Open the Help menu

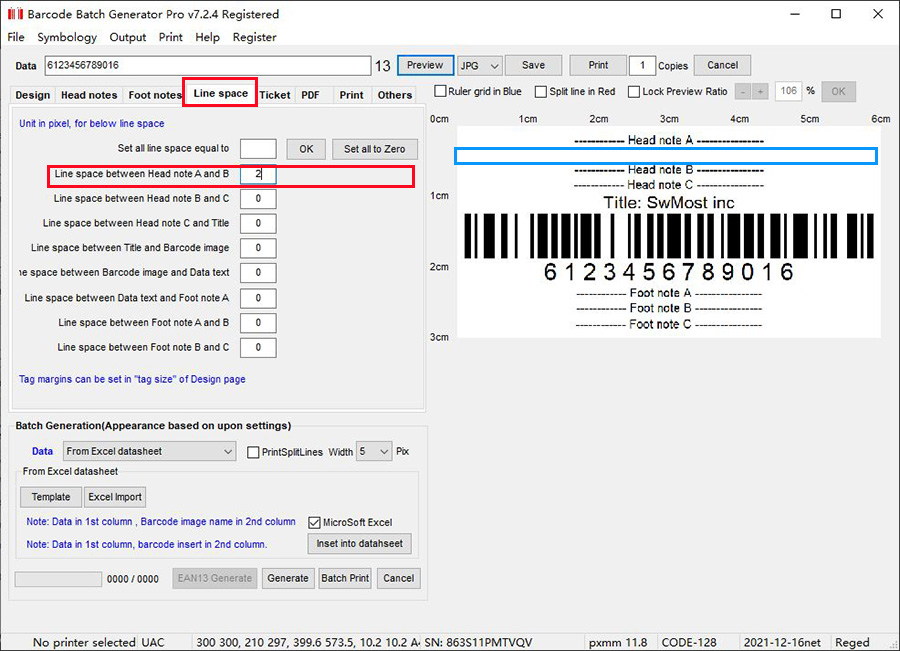pos(207,37)
